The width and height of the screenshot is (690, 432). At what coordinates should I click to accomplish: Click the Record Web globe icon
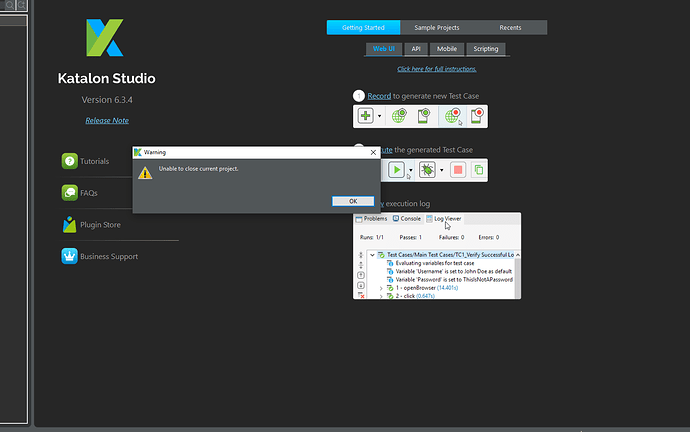[x=452, y=116]
